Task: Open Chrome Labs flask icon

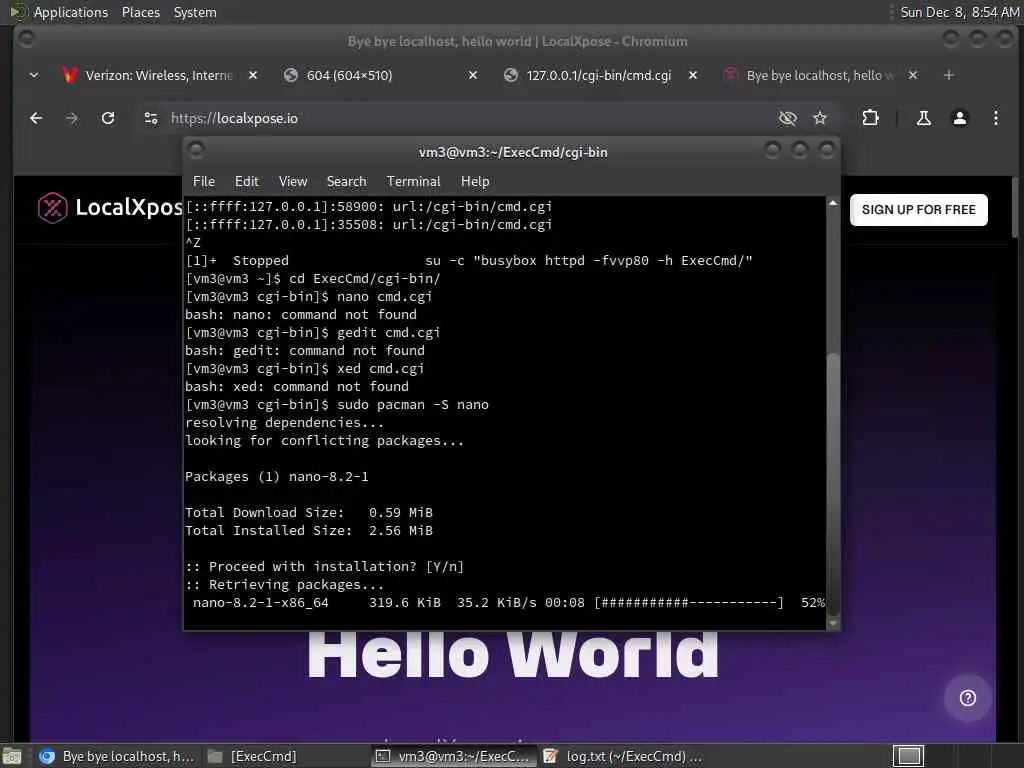Action: (923, 118)
